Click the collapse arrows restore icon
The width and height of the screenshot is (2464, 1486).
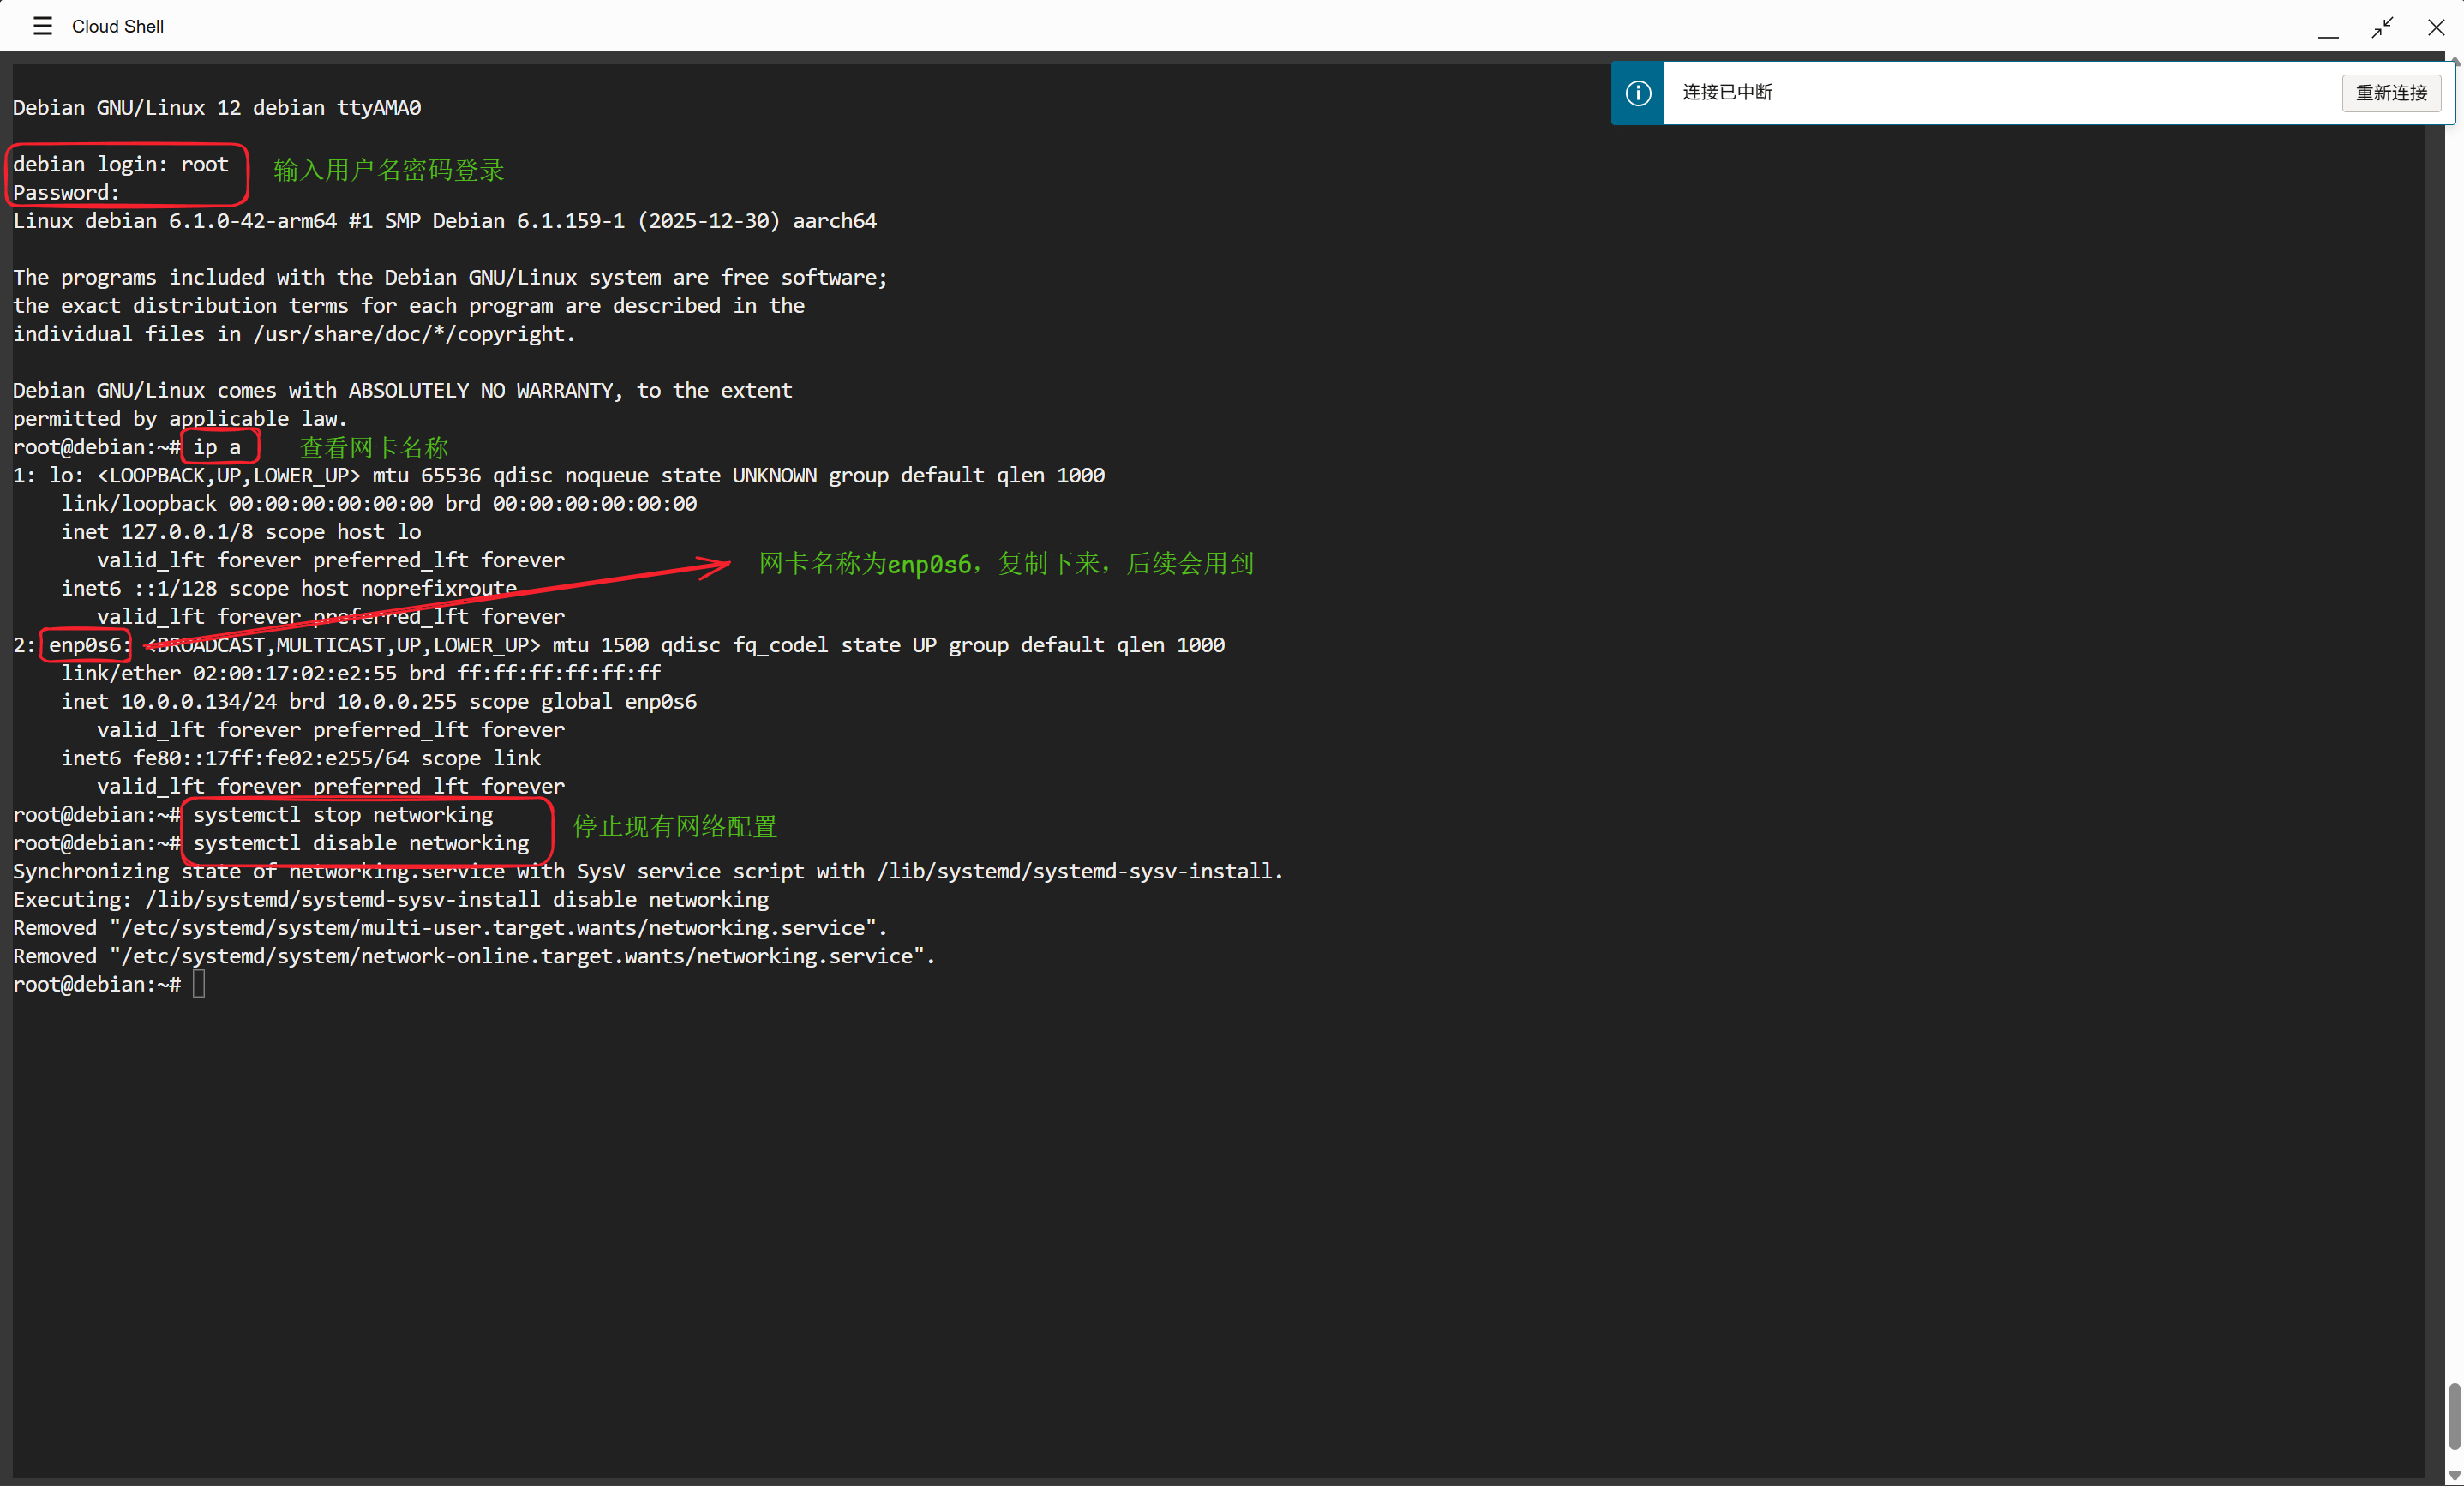[x=2382, y=27]
